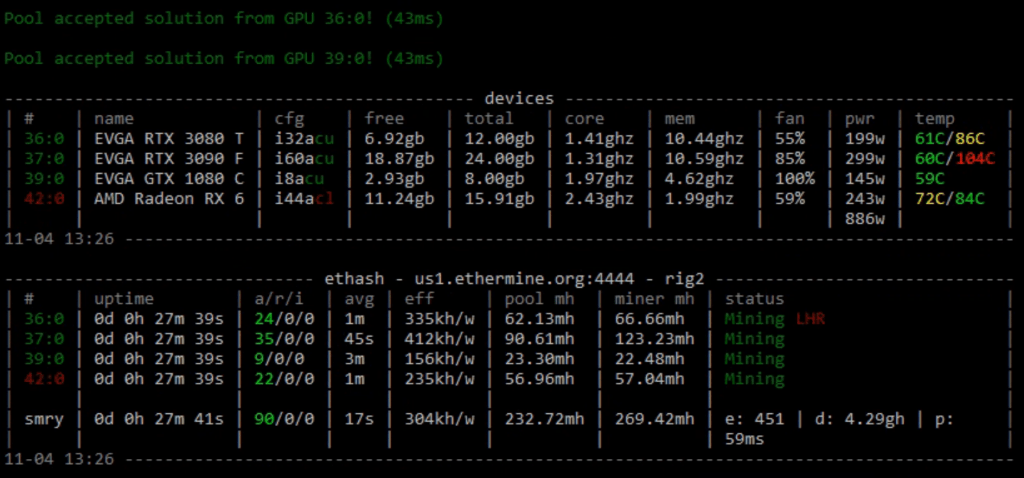Click memory clock value '10.59ghz'
1024x478 pixels.
[x=704, y=159]
